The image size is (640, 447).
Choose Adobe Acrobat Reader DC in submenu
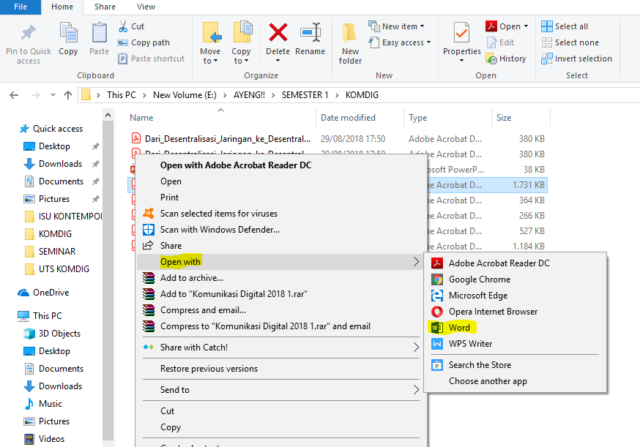click(515, 263)
